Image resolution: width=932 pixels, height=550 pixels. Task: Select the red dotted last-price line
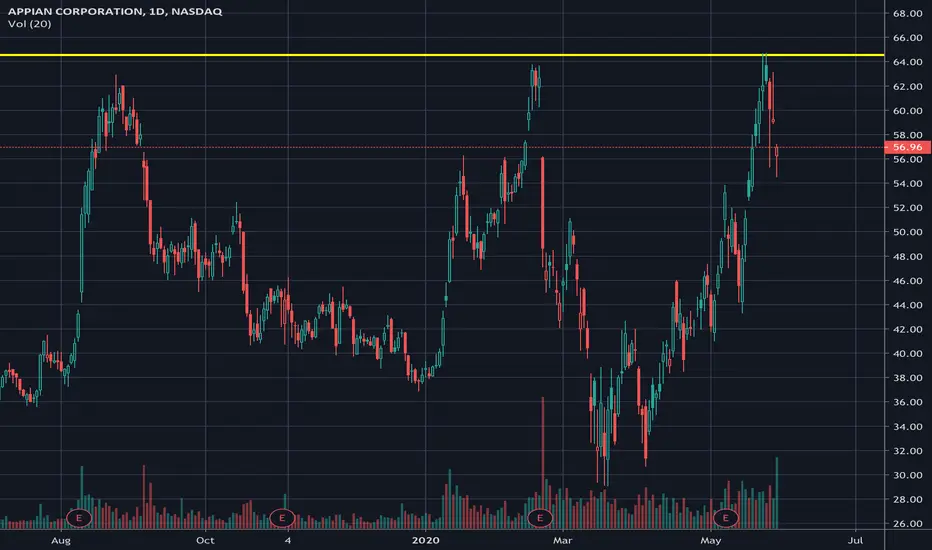[x=442, y=147]
